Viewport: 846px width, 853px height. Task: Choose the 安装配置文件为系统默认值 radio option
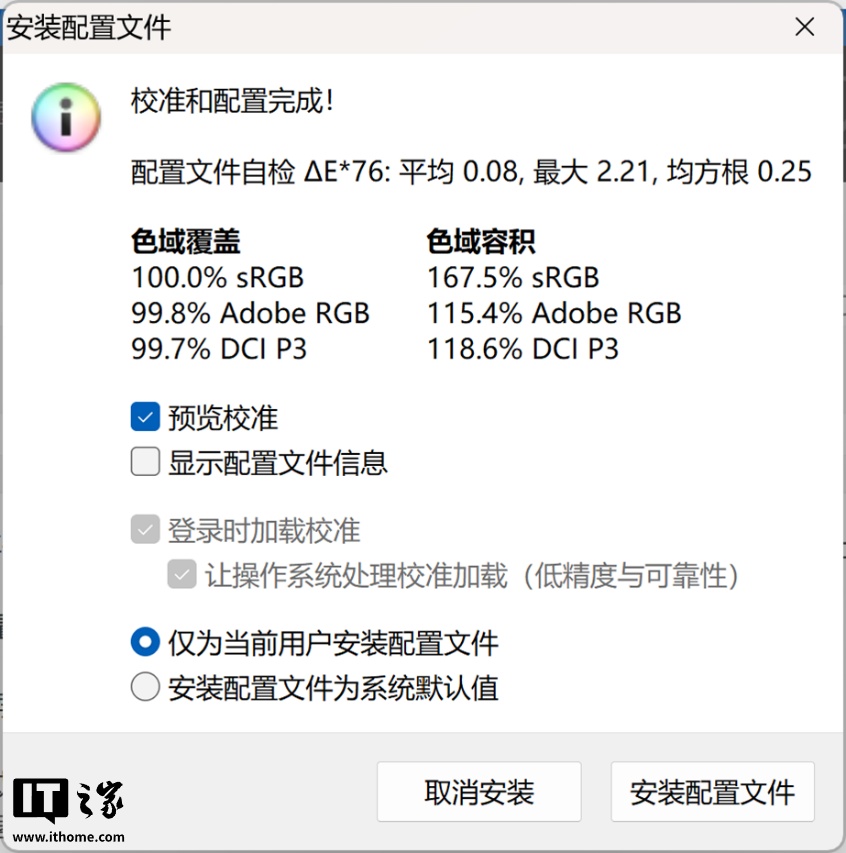(146, 687)
